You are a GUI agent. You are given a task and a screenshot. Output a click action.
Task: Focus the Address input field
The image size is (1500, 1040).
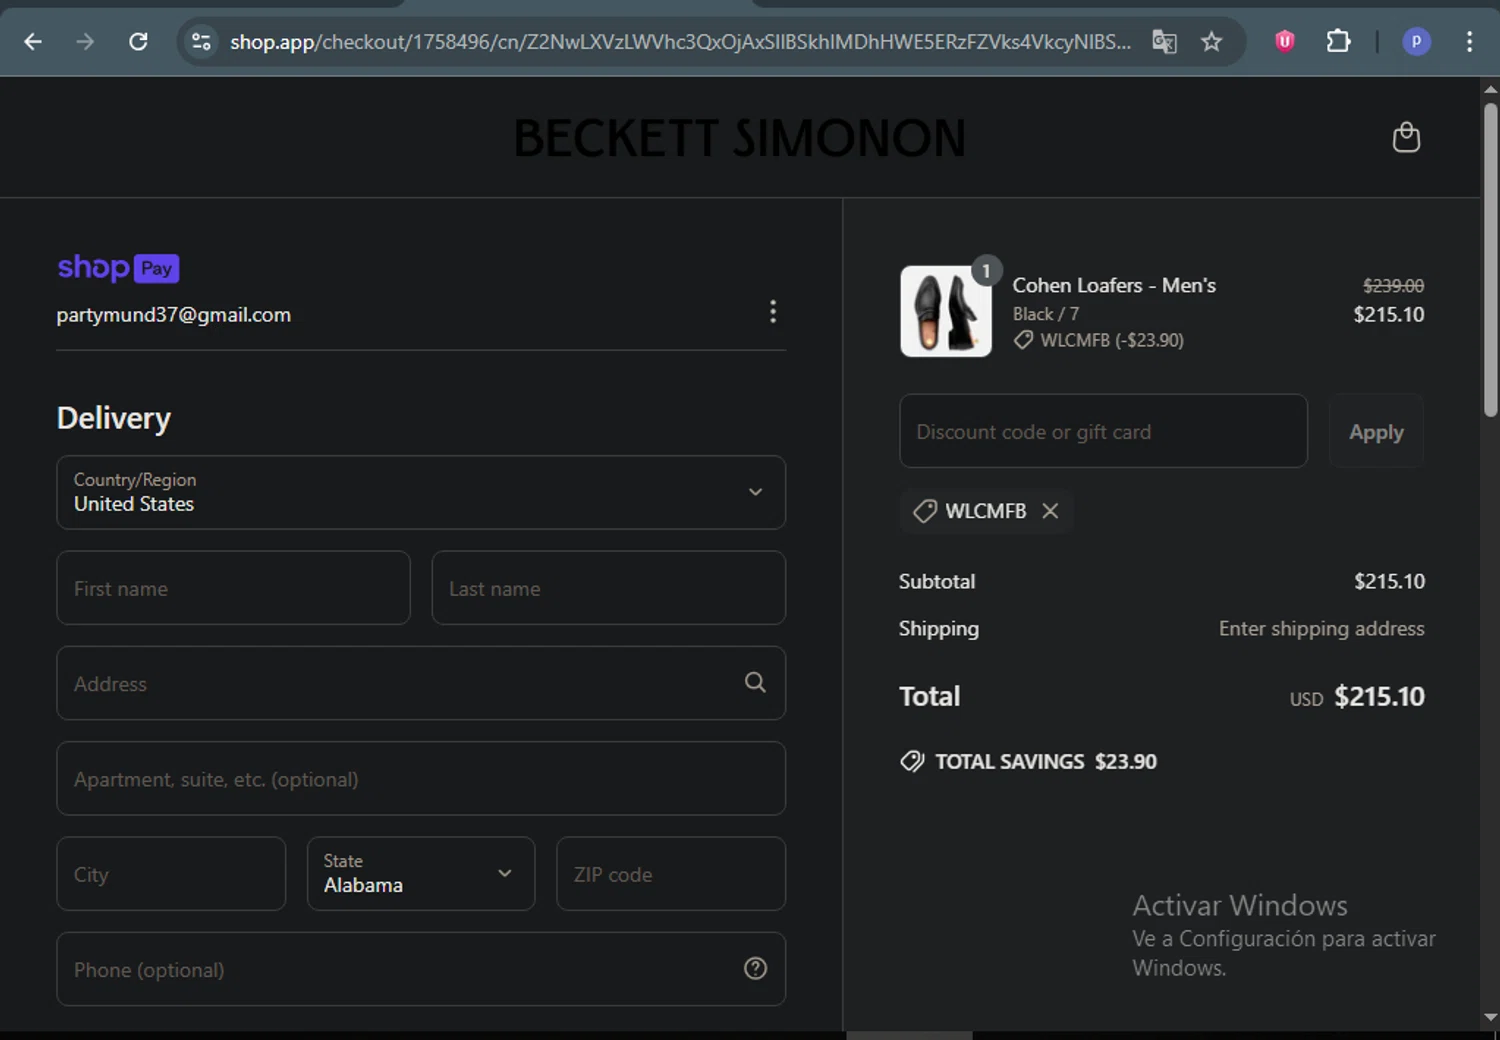coord(421,683)
